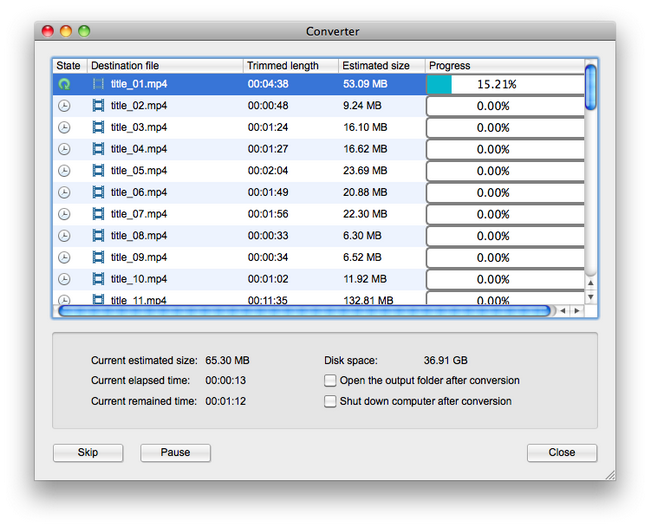Click the converting state icon for title_01.mp4
The height and width of the screenshot is (528, 650).
(x=64, y=84)
